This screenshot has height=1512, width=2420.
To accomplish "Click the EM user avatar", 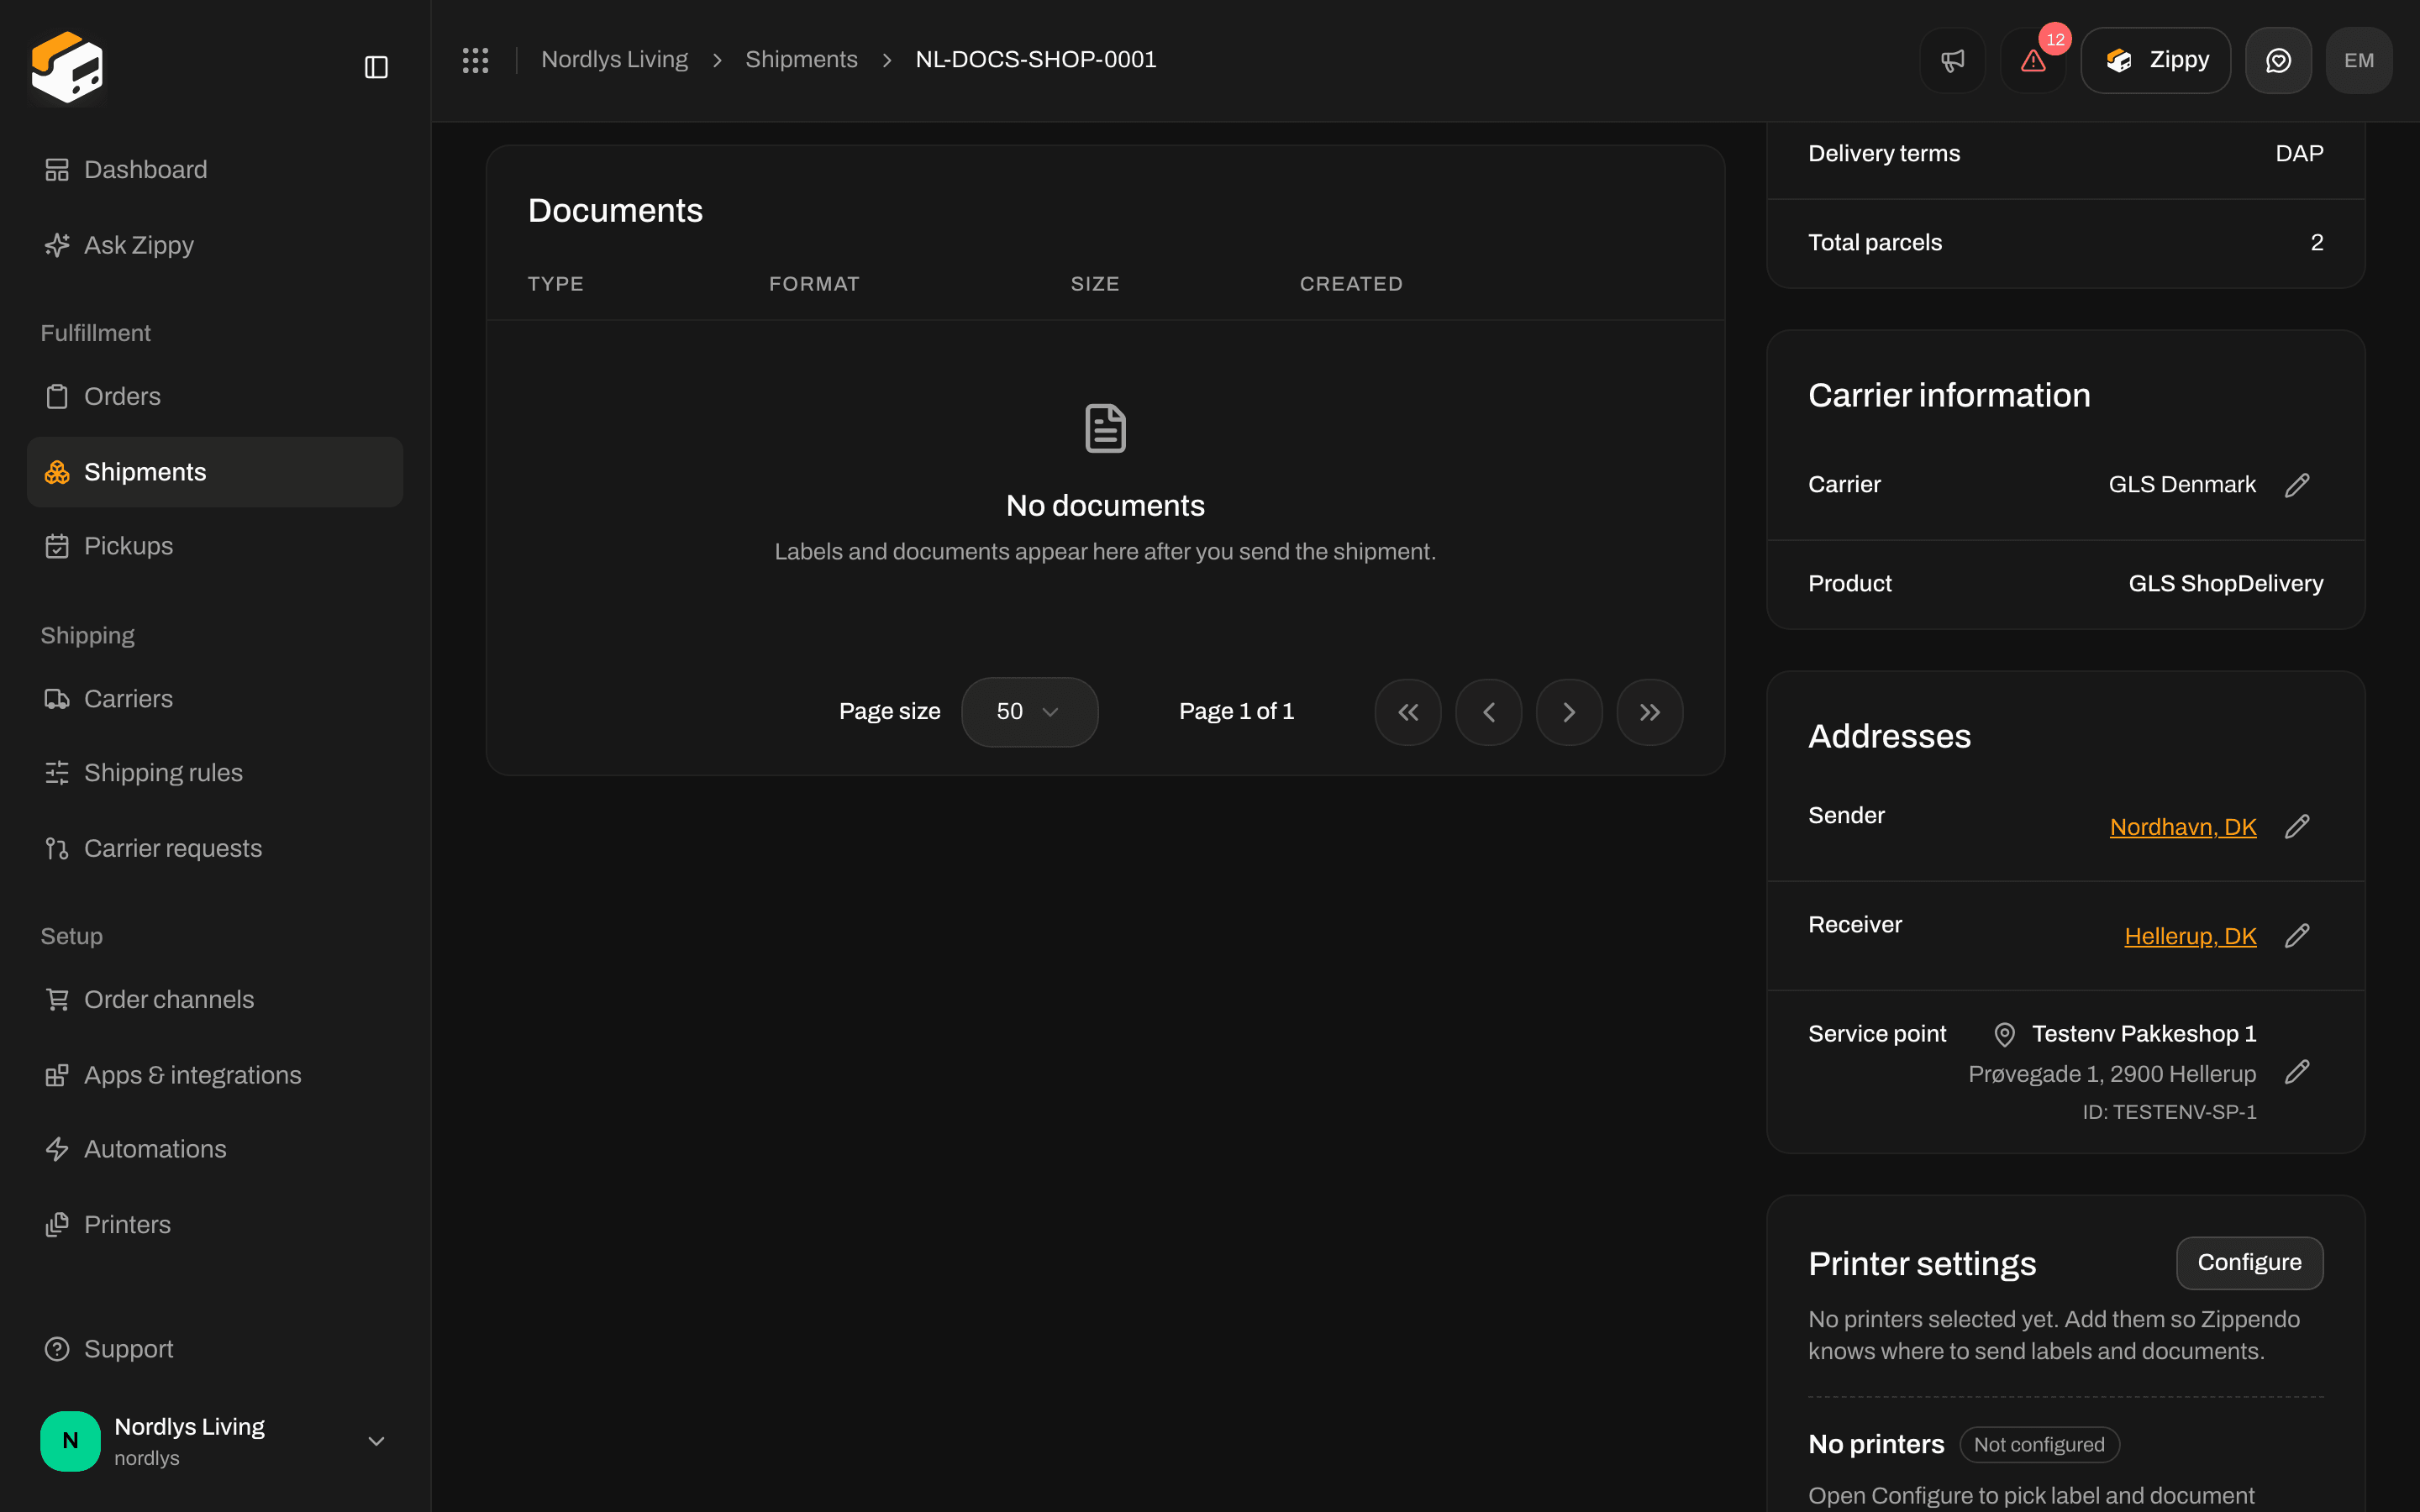I will coord(2359,60).
